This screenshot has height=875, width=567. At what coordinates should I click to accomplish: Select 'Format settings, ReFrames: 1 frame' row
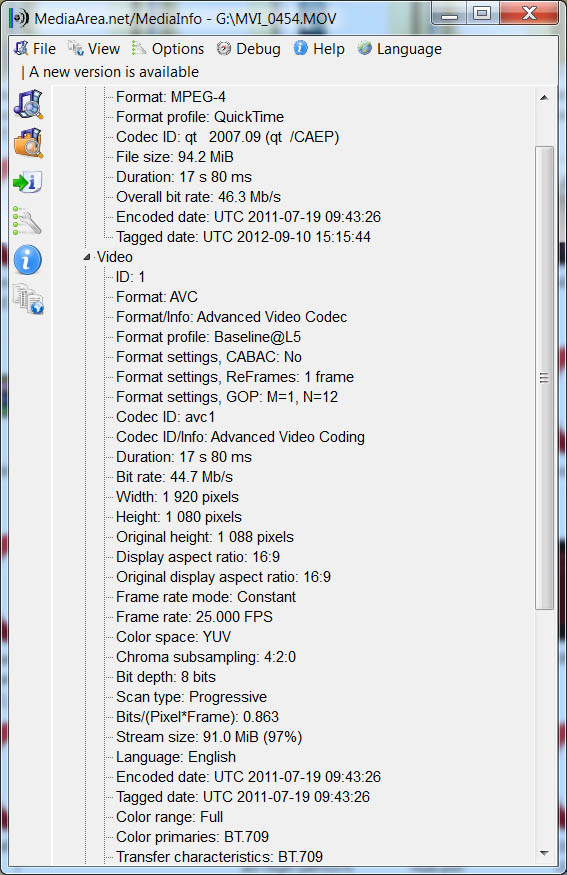[235, 377]
